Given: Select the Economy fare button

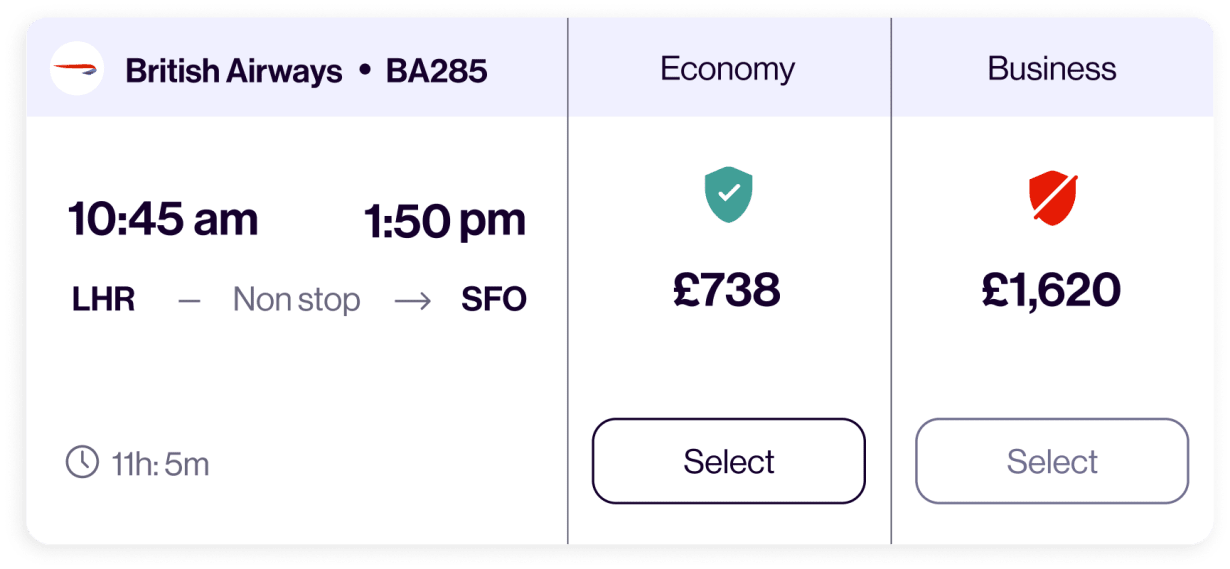Looking at the screenshot, I should point(728,461).
